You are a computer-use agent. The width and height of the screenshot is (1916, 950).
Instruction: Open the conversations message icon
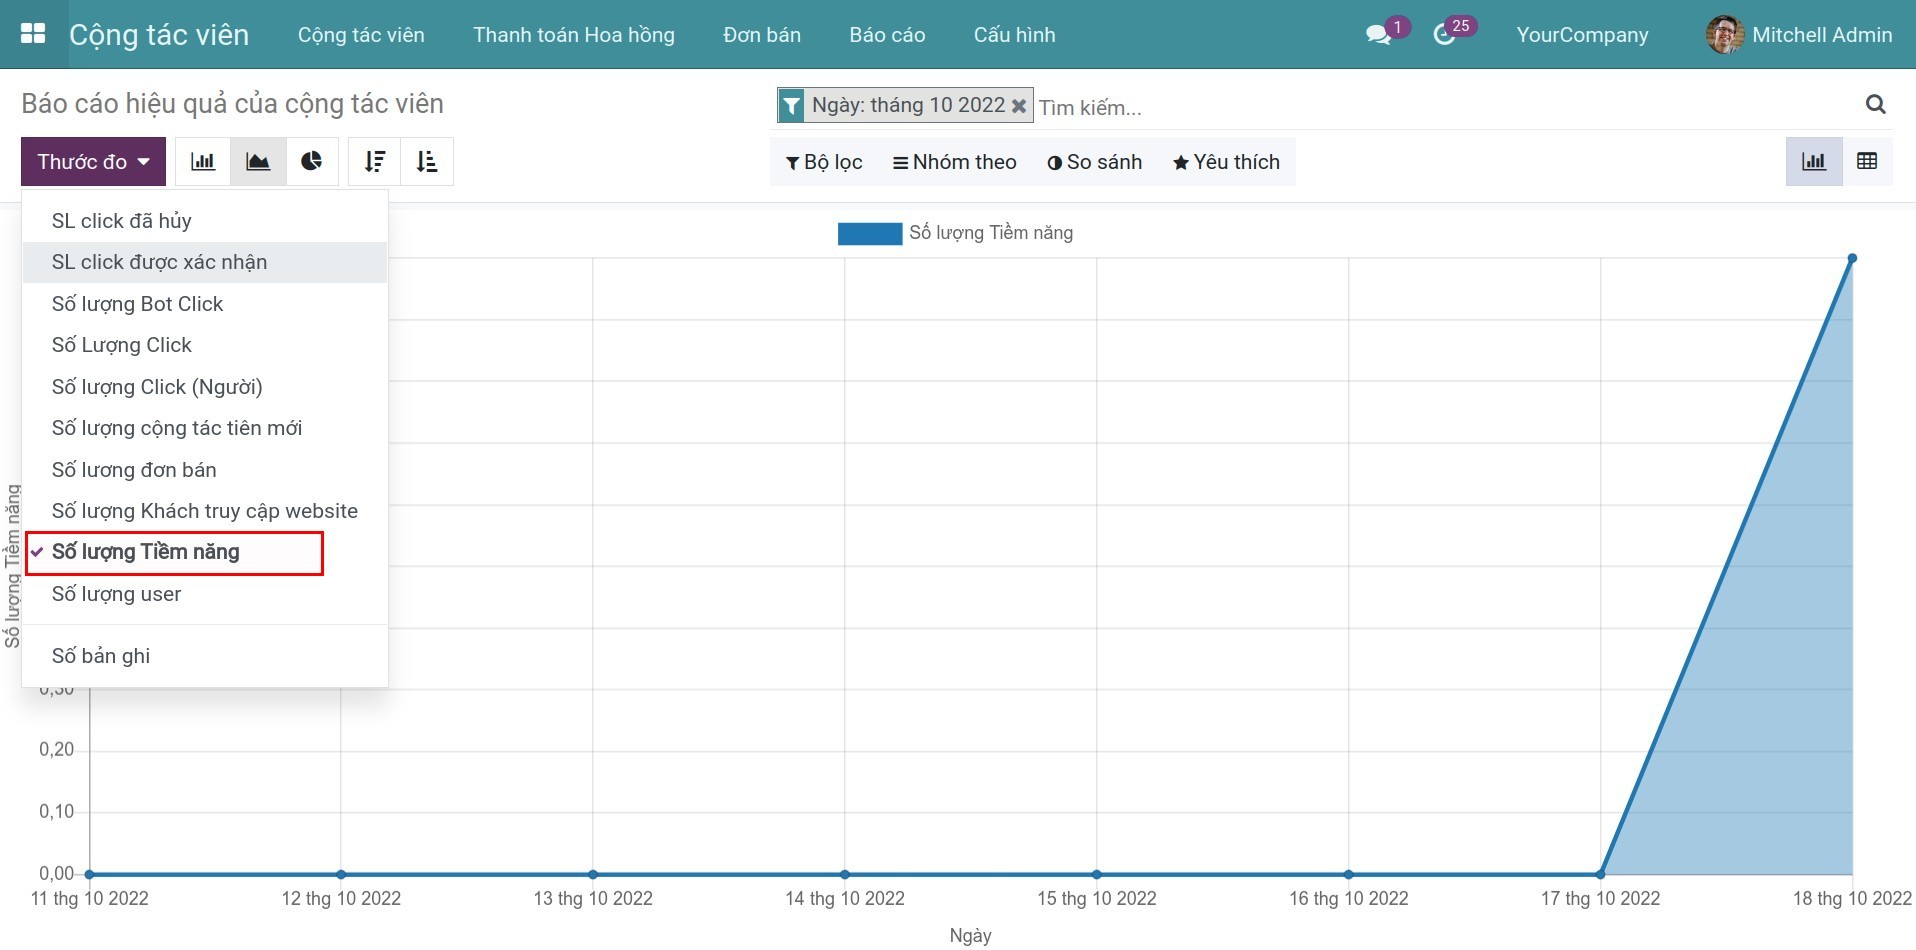click(1378, 35)
